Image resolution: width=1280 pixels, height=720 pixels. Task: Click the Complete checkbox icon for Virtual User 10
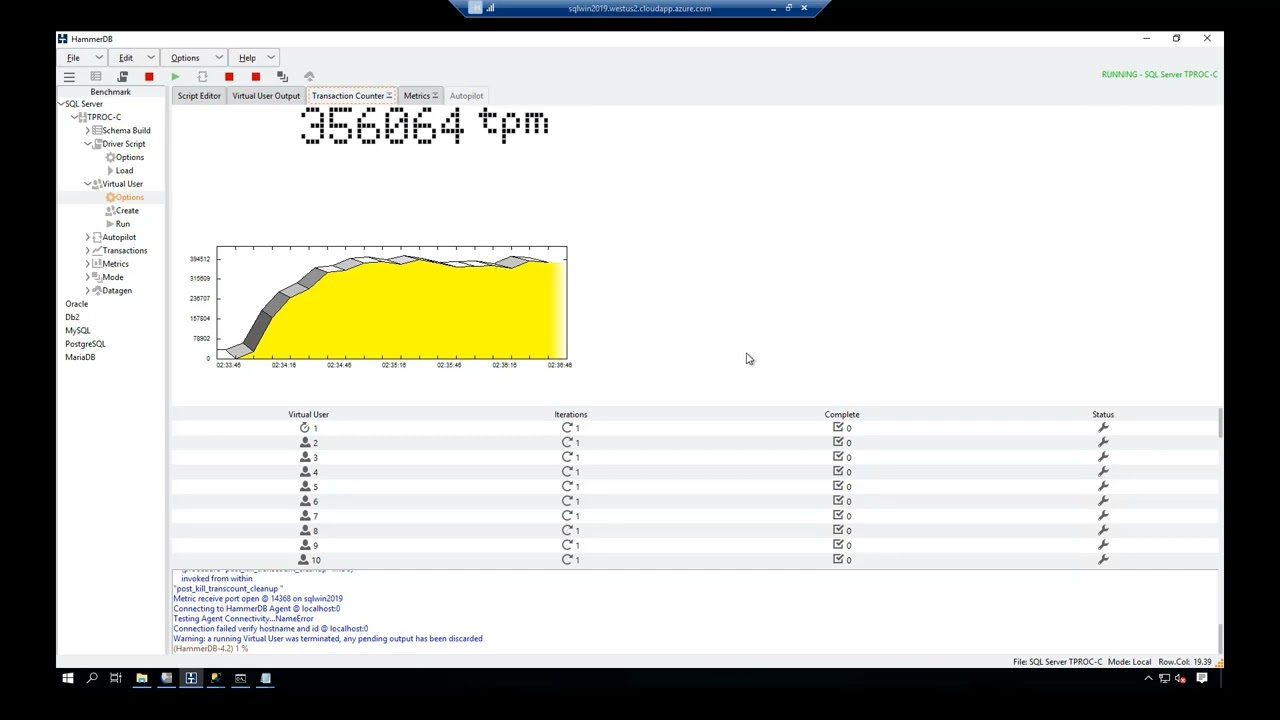[838, 559]
